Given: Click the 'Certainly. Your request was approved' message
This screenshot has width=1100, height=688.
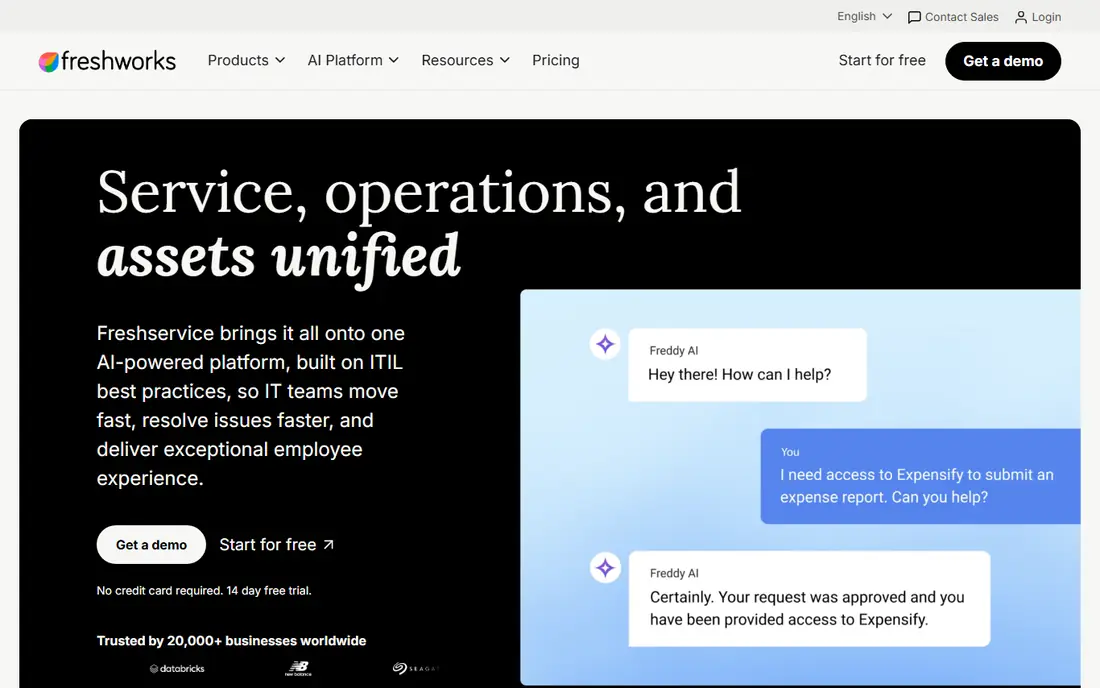Looking at the screenshot, I should (x=807, y=608).
